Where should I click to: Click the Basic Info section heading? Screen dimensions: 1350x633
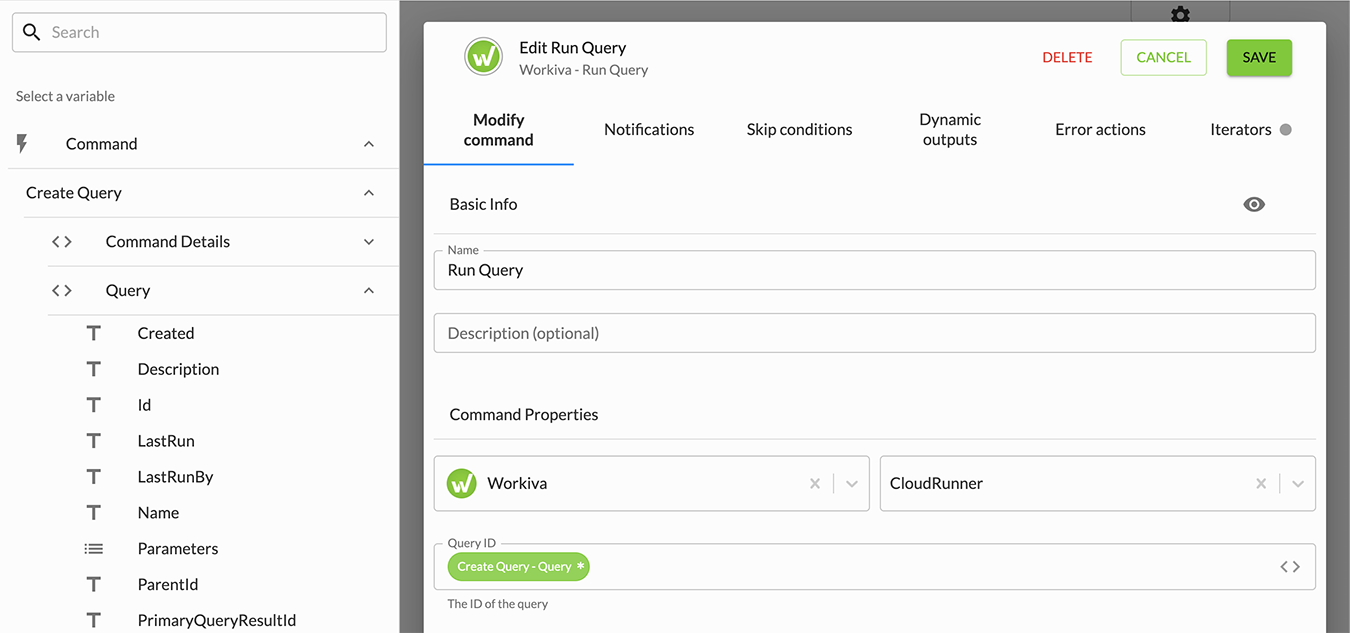[x=483, y=204]
